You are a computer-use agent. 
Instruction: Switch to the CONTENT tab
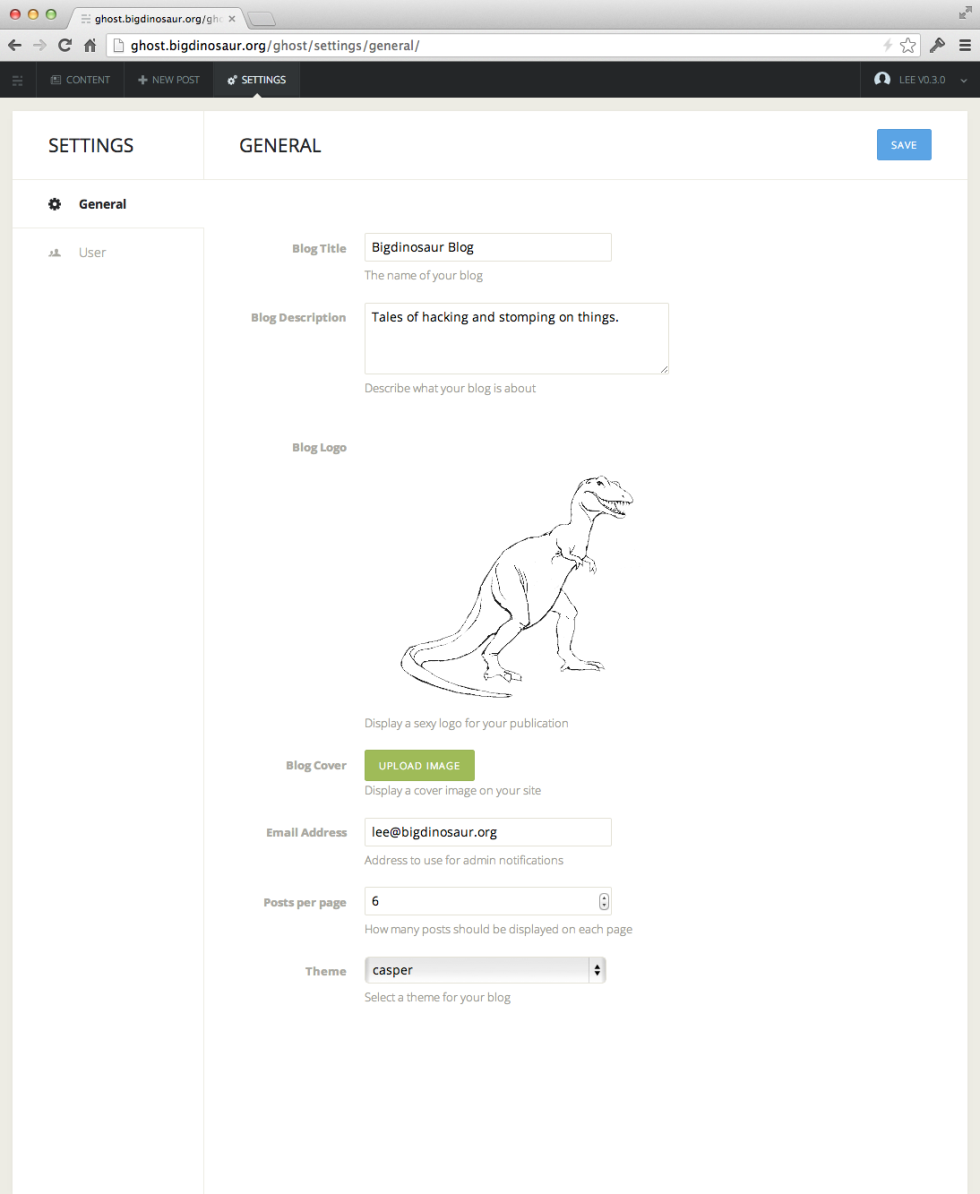click(x=80, y=79)
